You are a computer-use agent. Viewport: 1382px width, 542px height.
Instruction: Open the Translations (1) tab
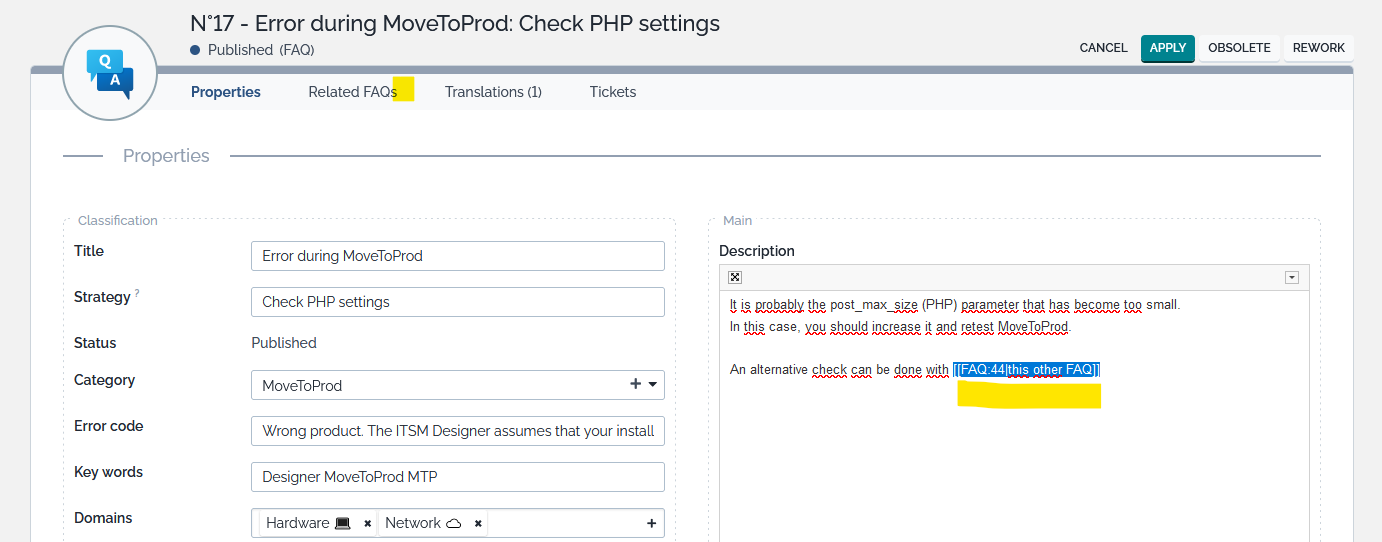tap(493, 92)
